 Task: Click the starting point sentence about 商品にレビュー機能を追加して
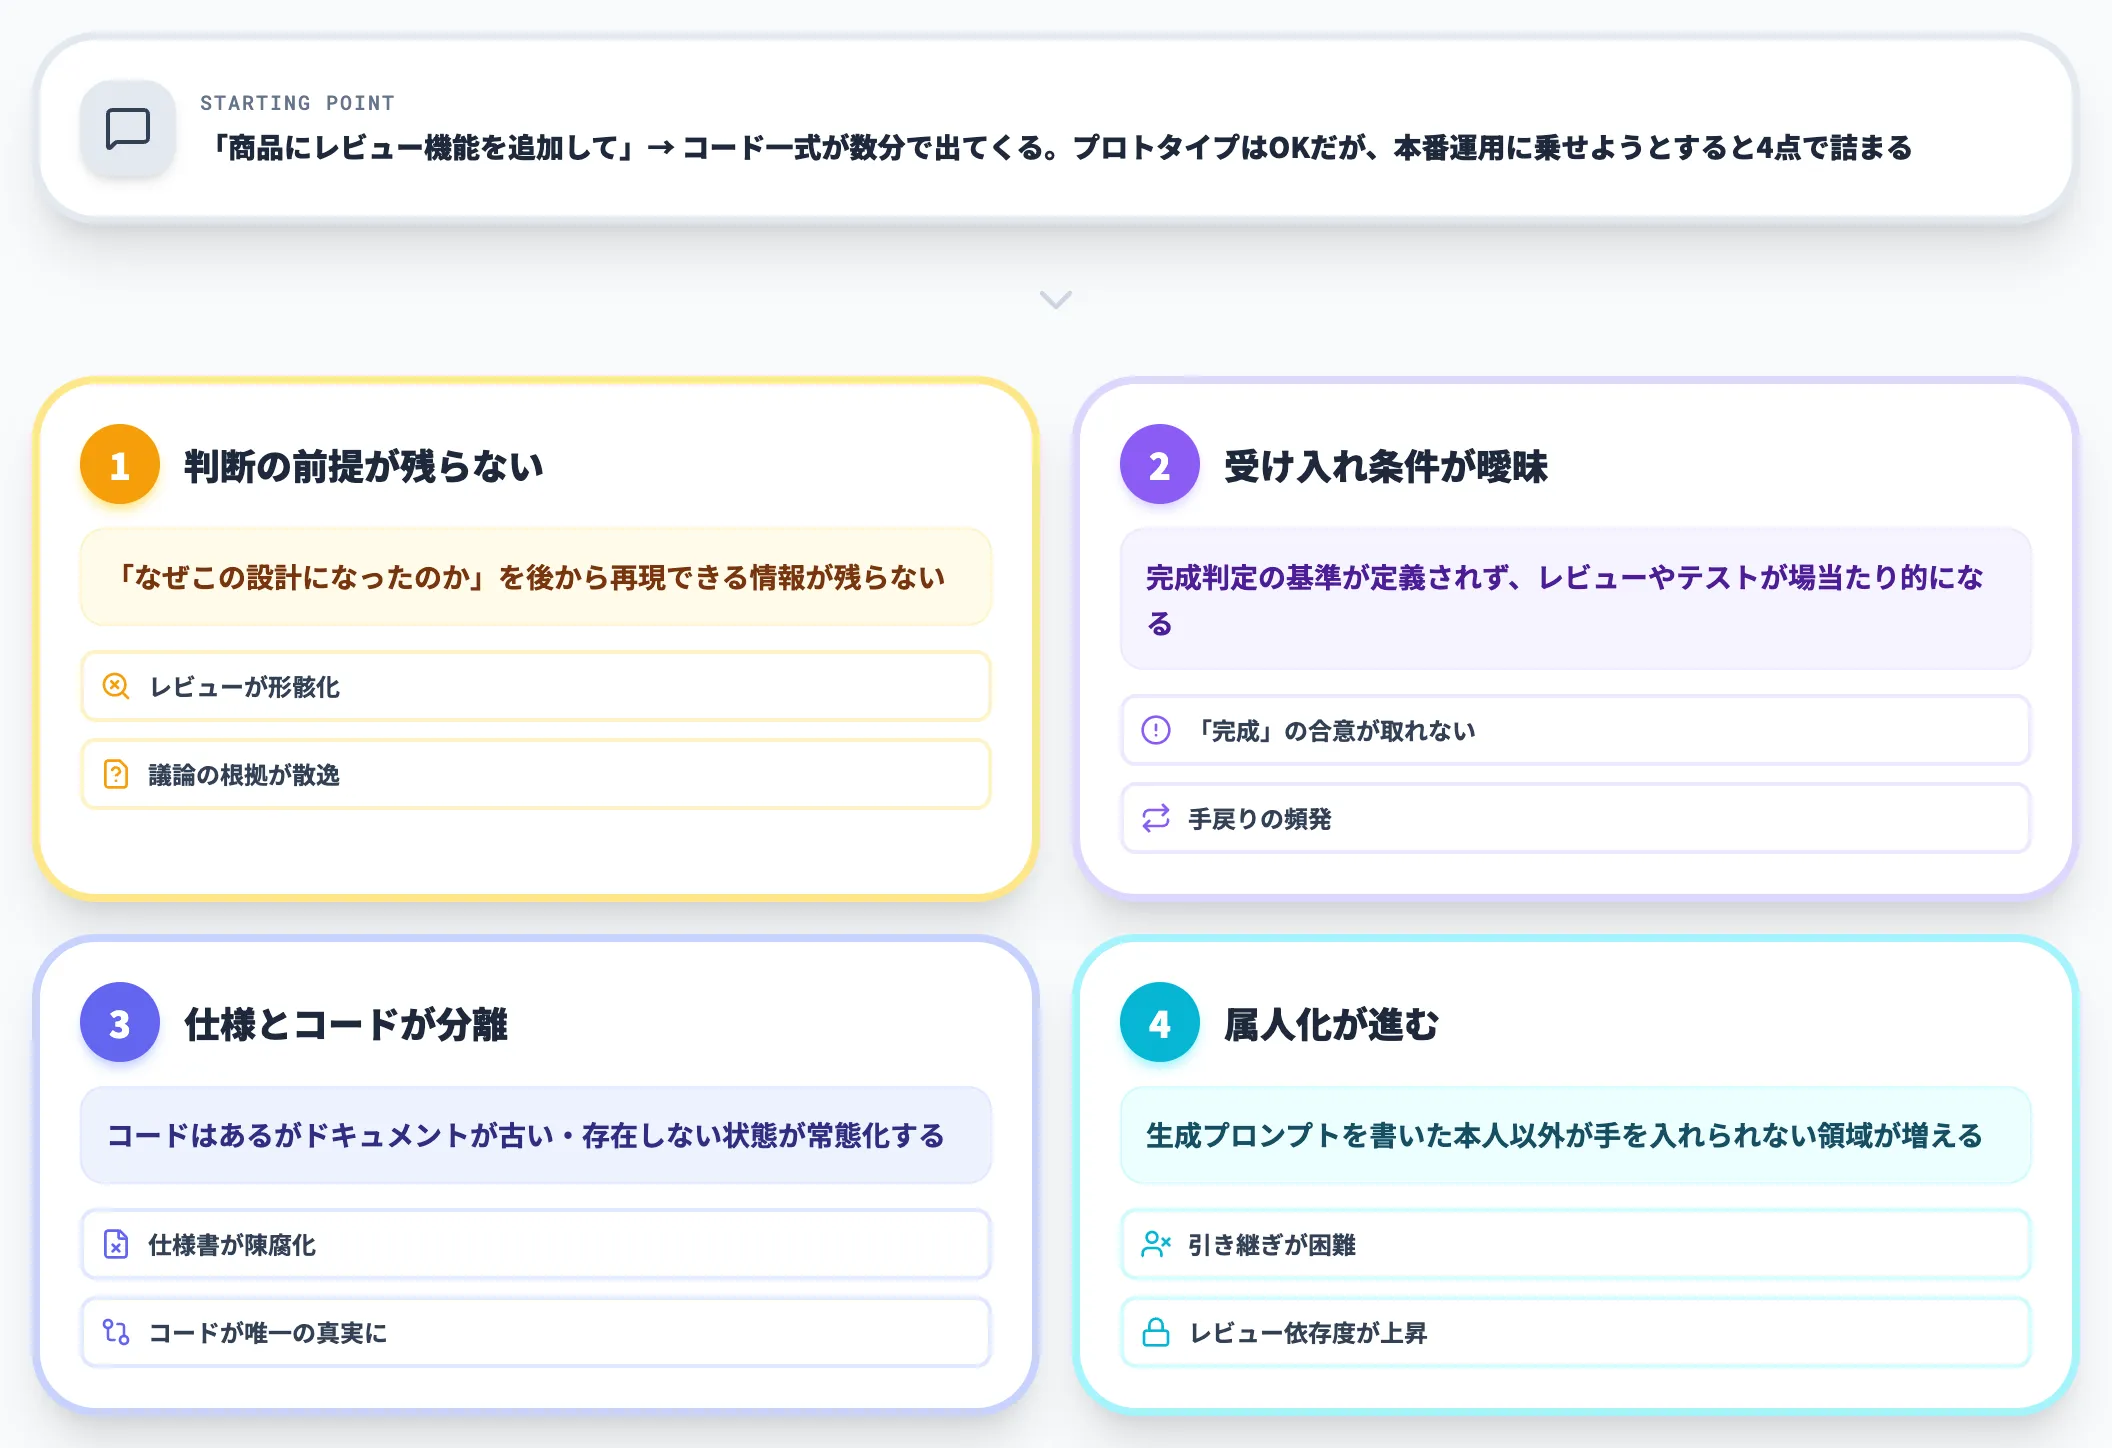click(x=1056, y=148)
